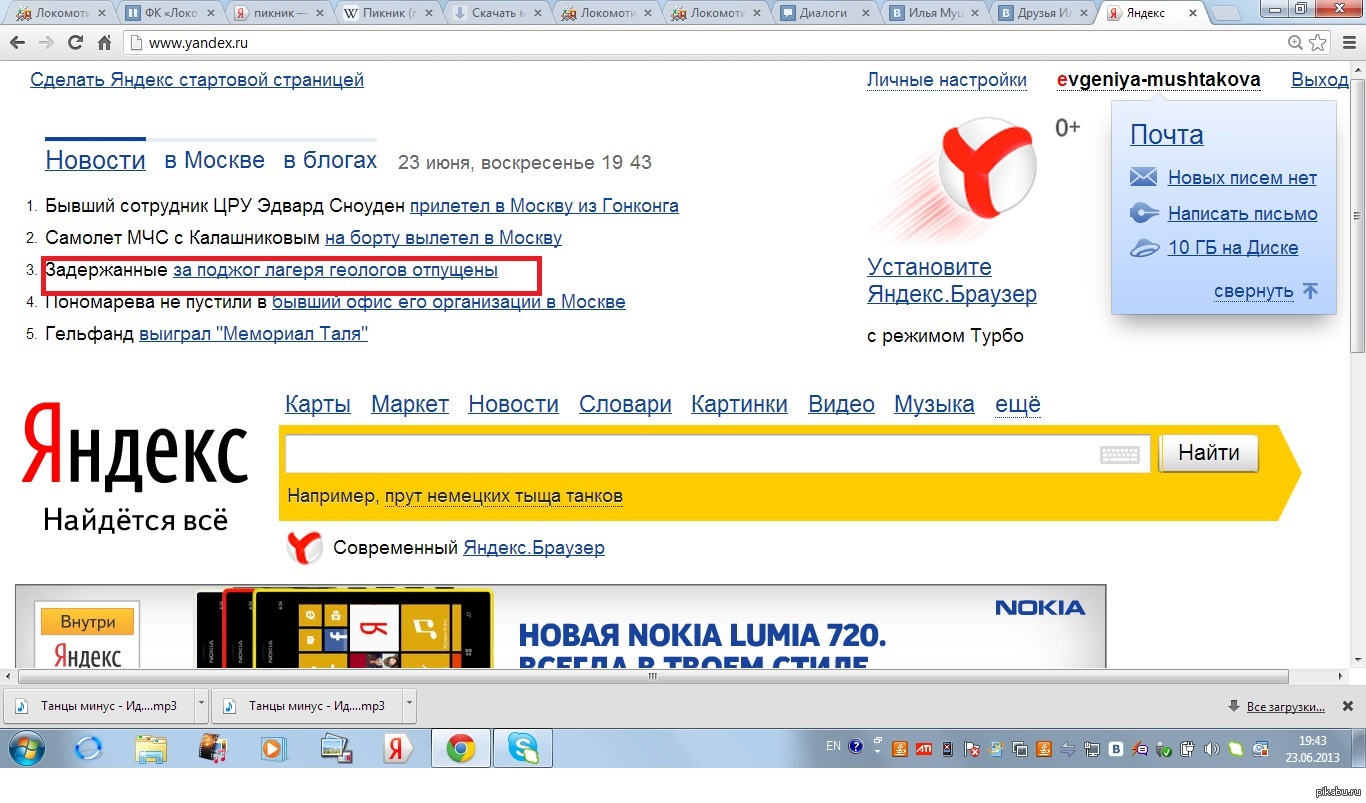Expand the ещё services menu
This screenshot has height=803, width=1366.
click(1017, 404)
